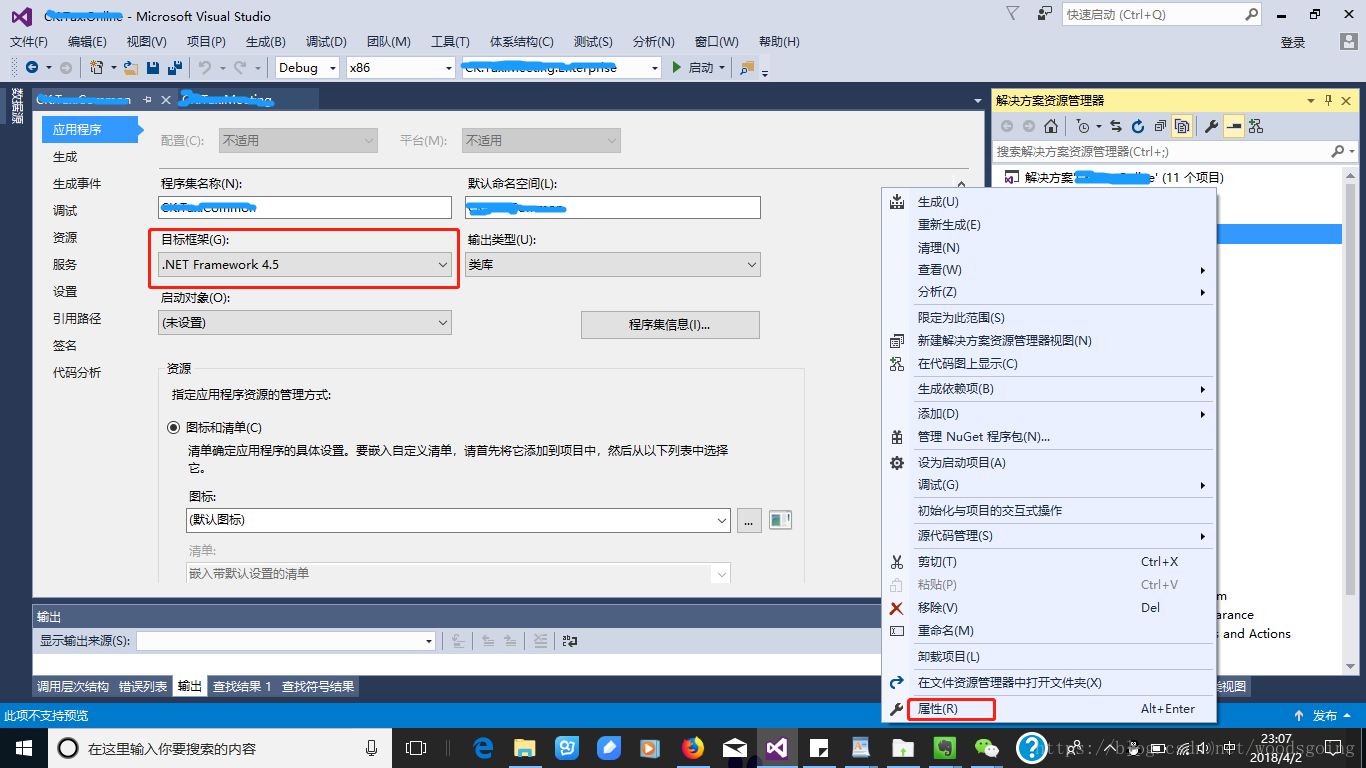Open the 调试(D) menu in menu bar

pyautogui.click(x=326, y=42)
